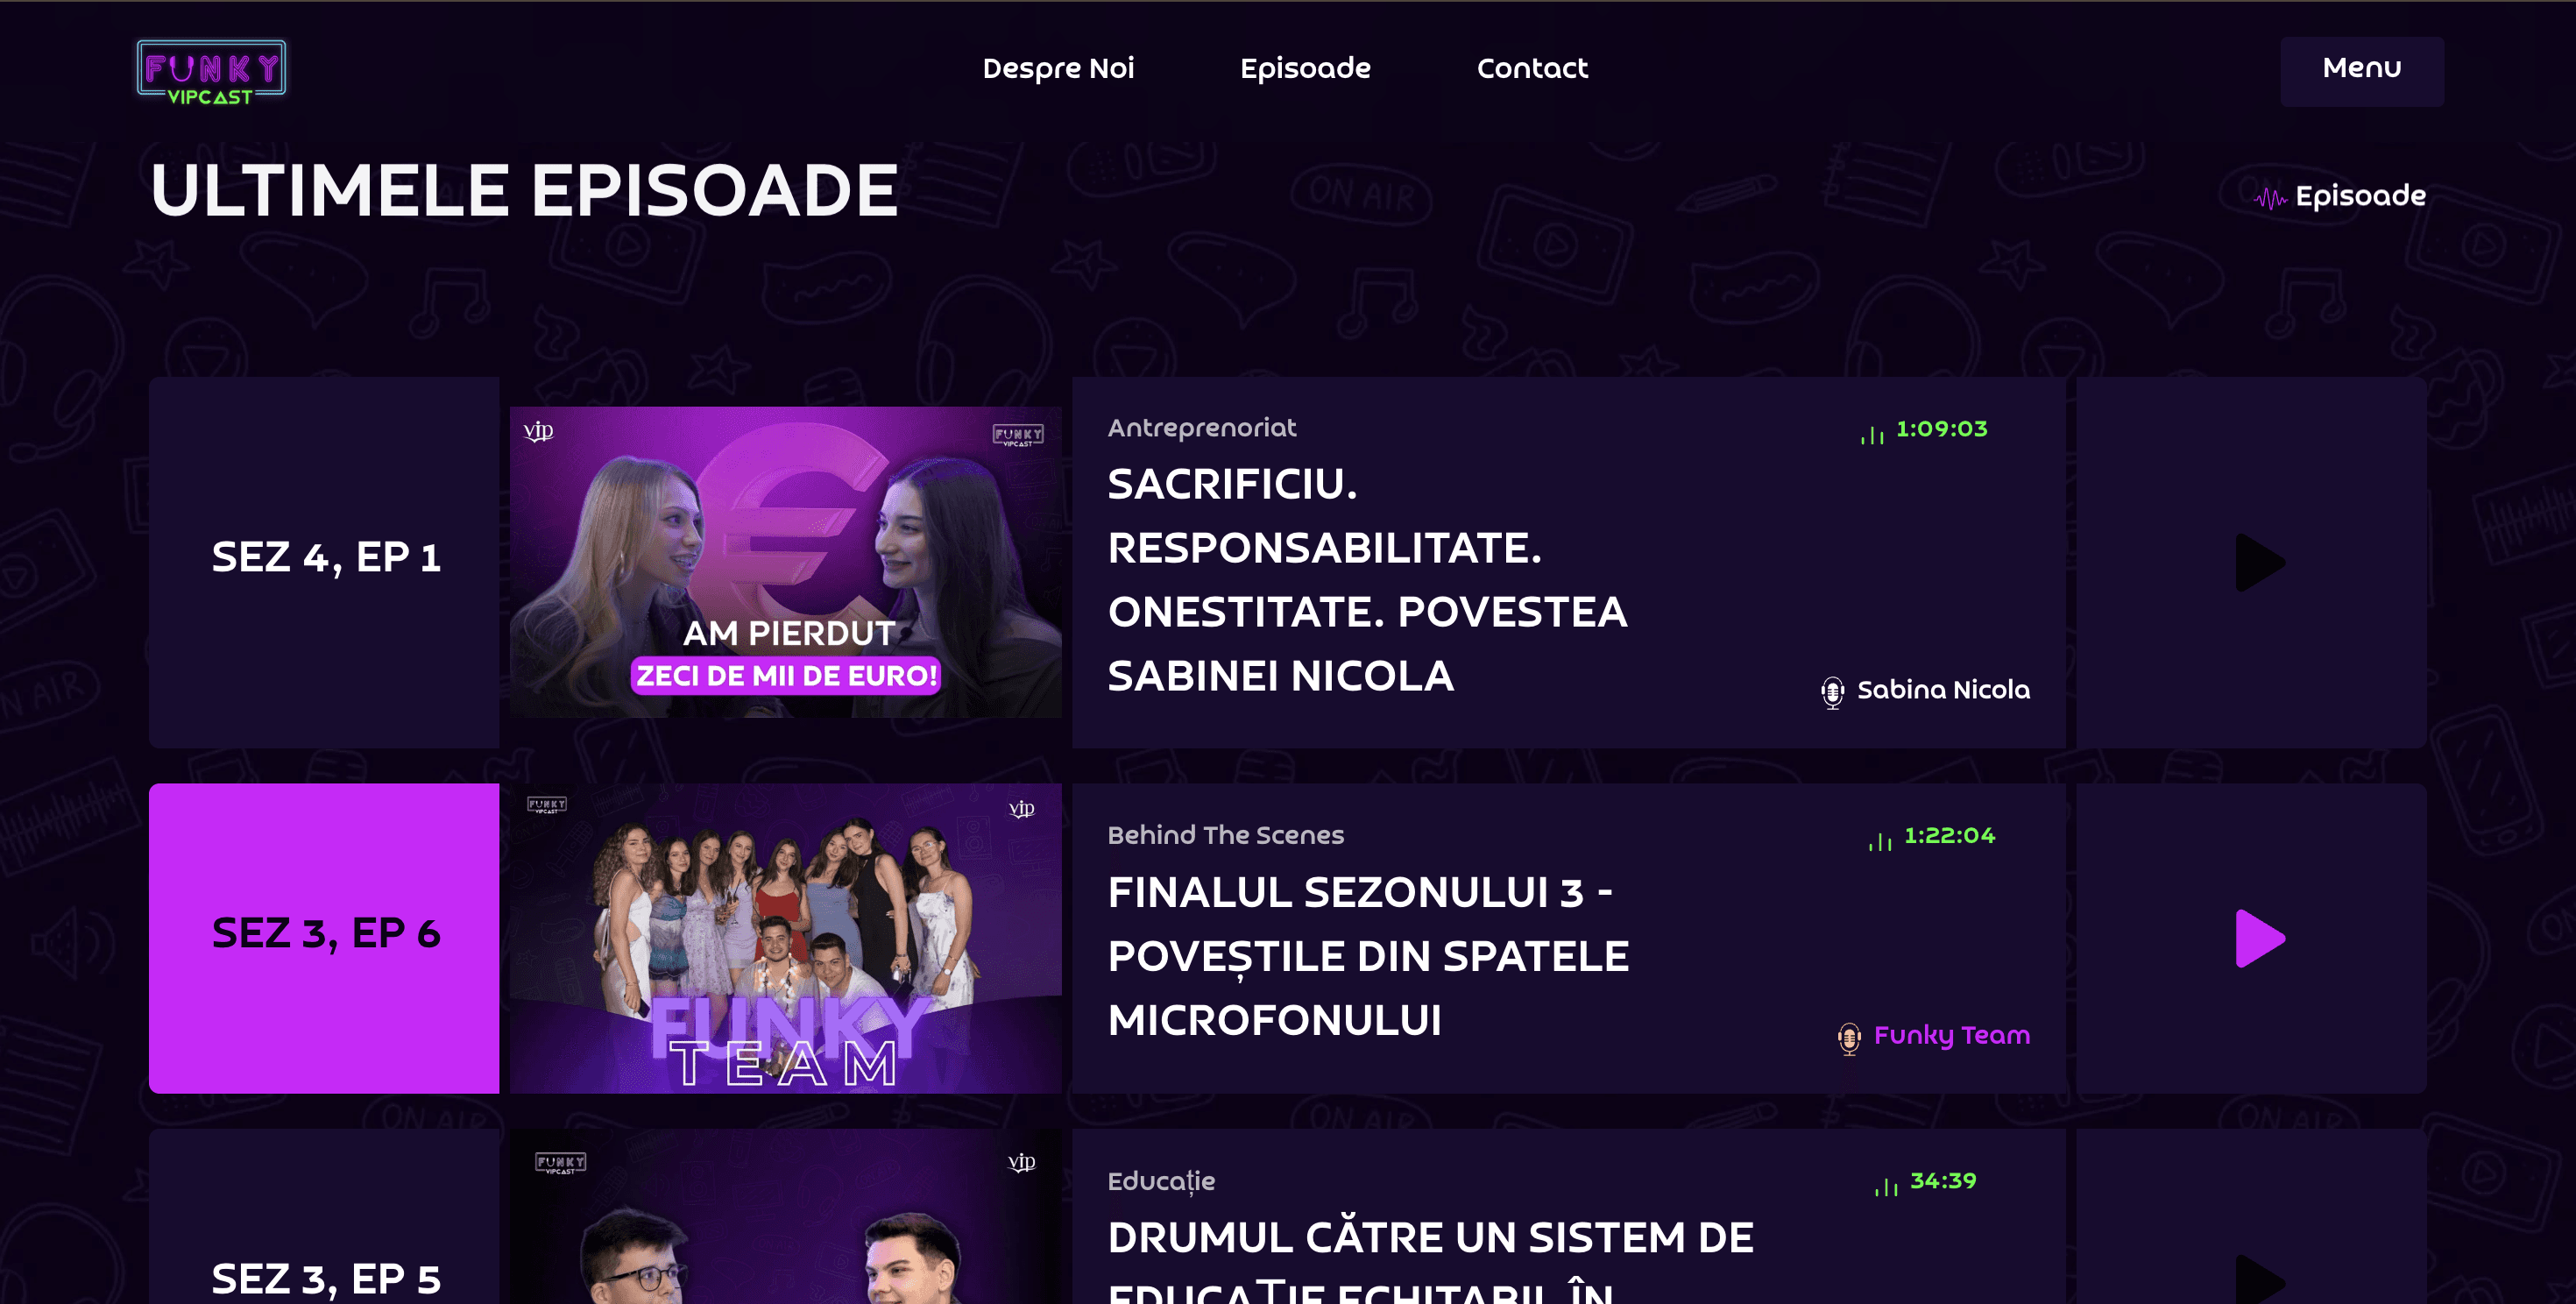The width and height of the screenshot is (2576, 1304).
Task: Open the Contact page
Action: click(x=1532, y=68)
